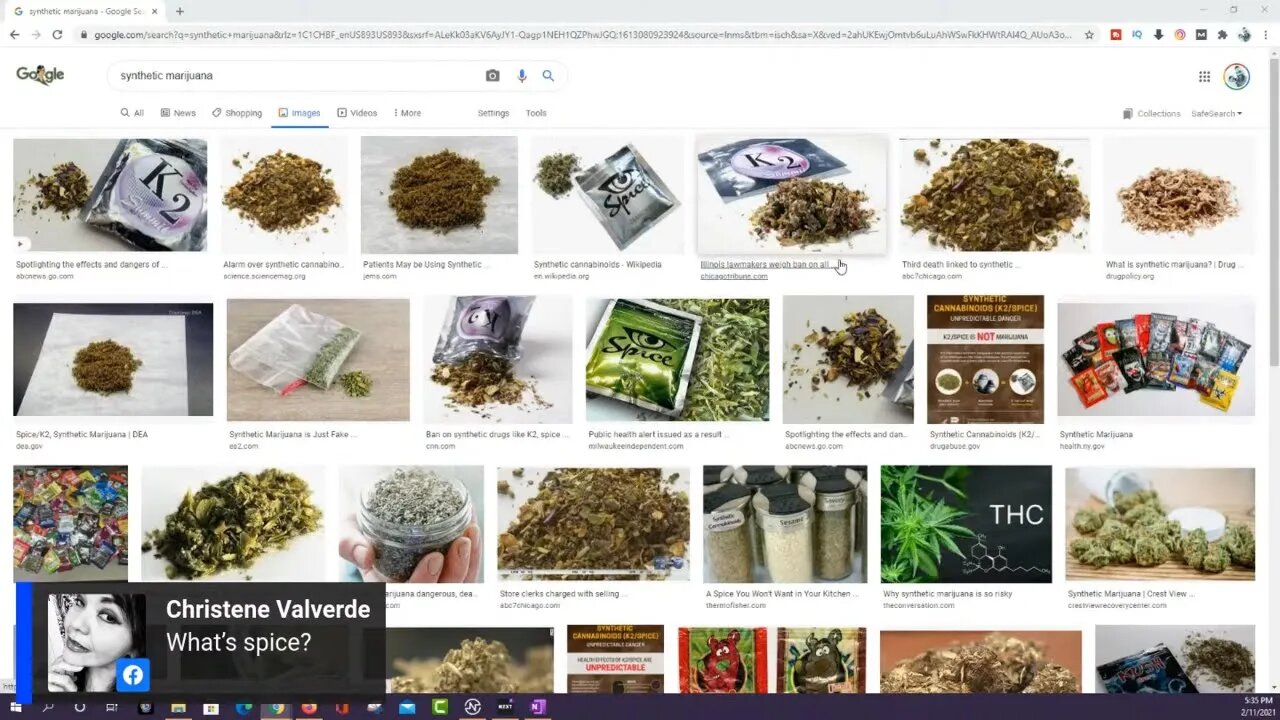Screen dimensions: 1280x720
Task: Open the SafeSearch dropdown
Action: 1216,113
